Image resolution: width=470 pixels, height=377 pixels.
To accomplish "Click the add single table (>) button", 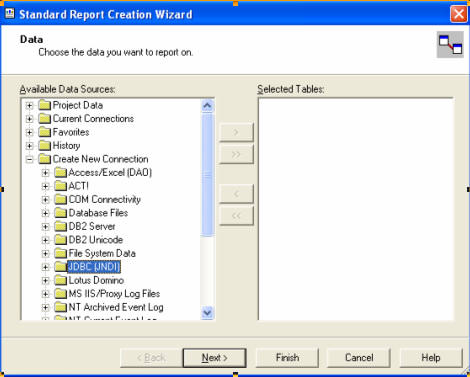I will [x=236, y=132].
